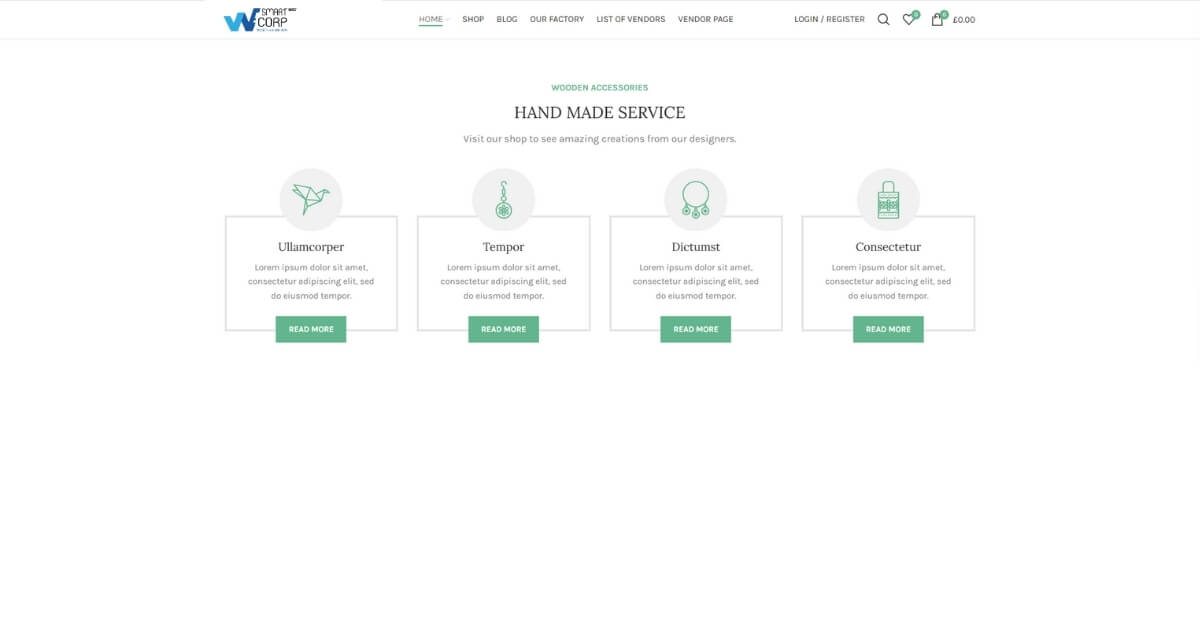Go to the Blog page
Viewport: 1200px width, 630px height.
point(507,19)
